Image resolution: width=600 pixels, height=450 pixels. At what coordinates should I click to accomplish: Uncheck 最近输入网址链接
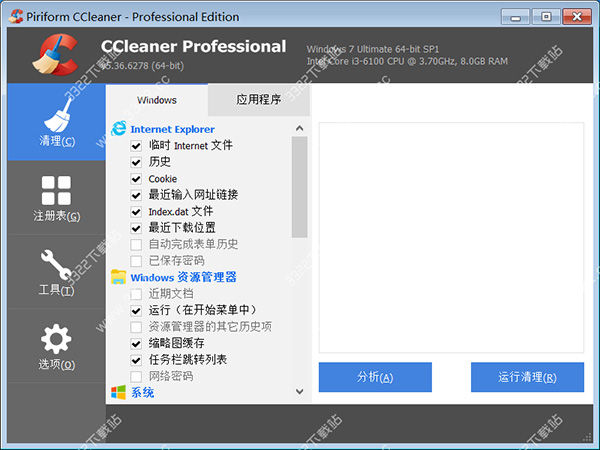(x=136, y=195)
